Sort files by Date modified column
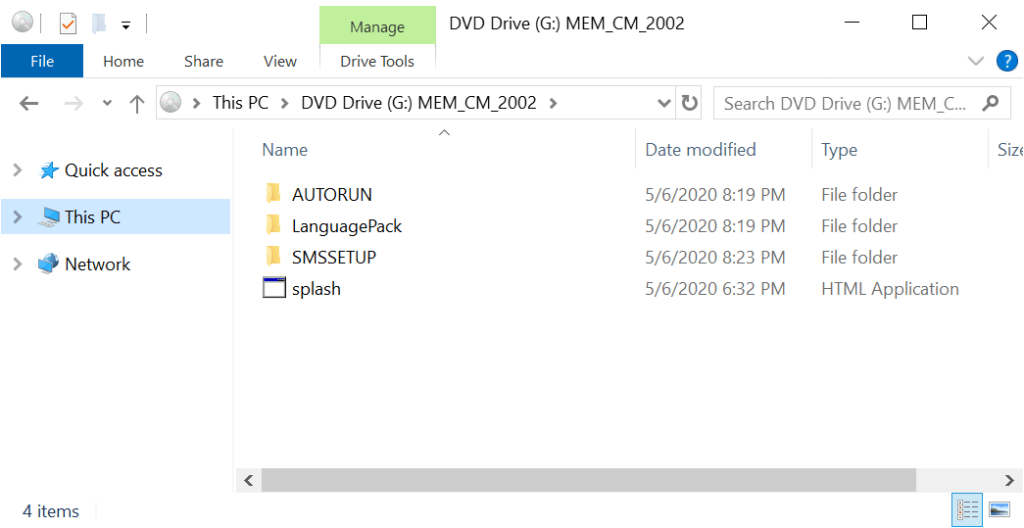 pyautogui.click(x=700, y=150)
